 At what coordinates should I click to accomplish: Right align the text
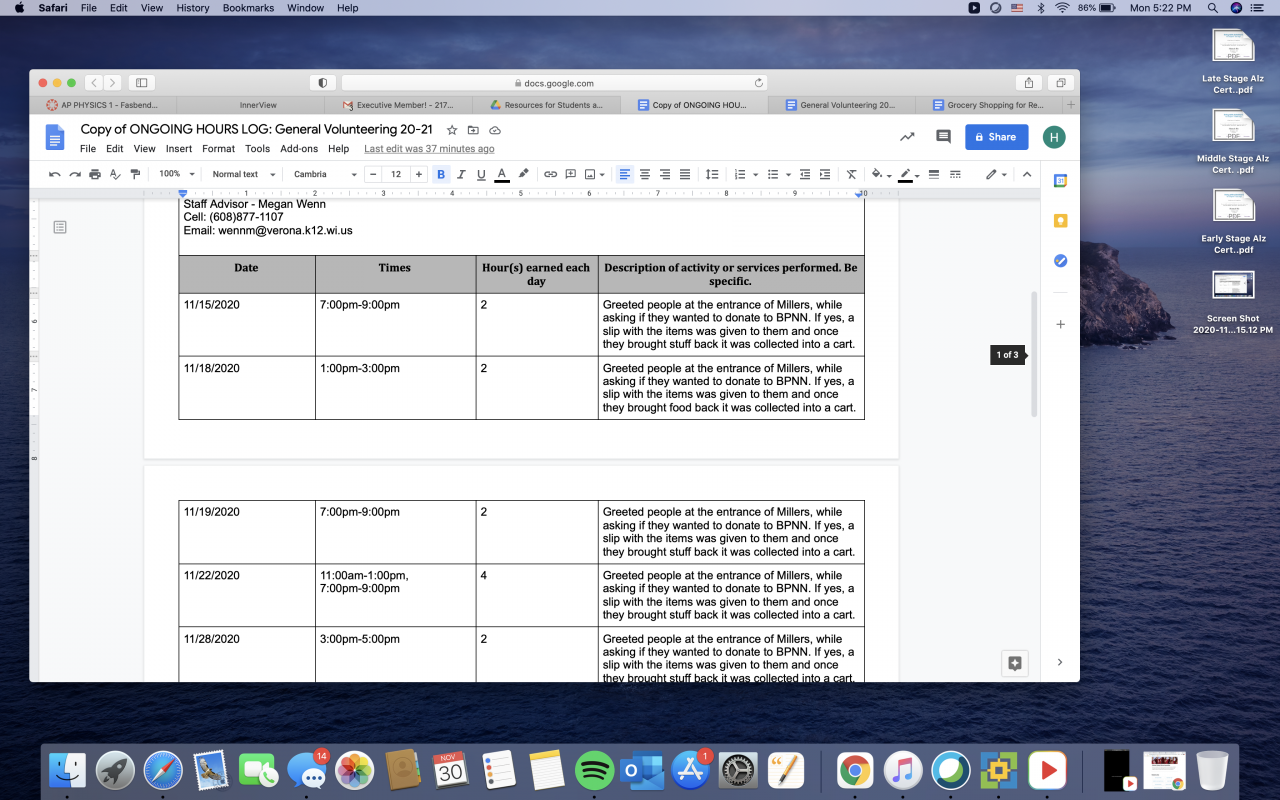pyautogui.click(x=665, y=174)
